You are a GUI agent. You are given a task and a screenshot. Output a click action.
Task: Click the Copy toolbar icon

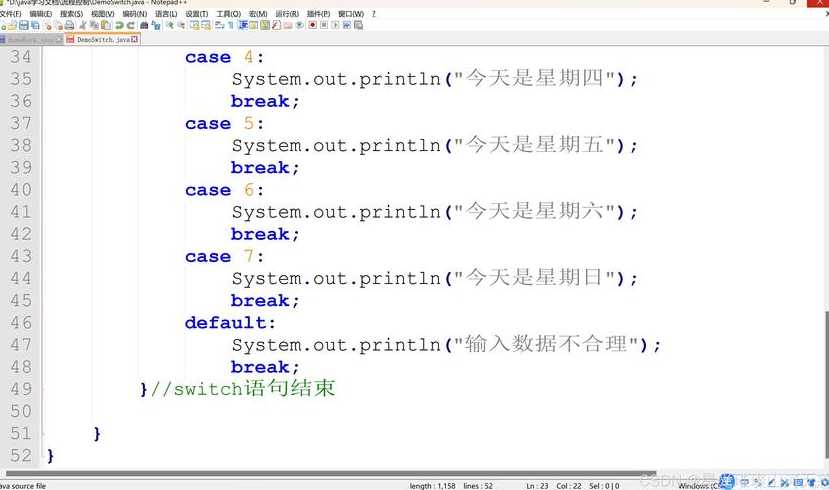(94, 25)
